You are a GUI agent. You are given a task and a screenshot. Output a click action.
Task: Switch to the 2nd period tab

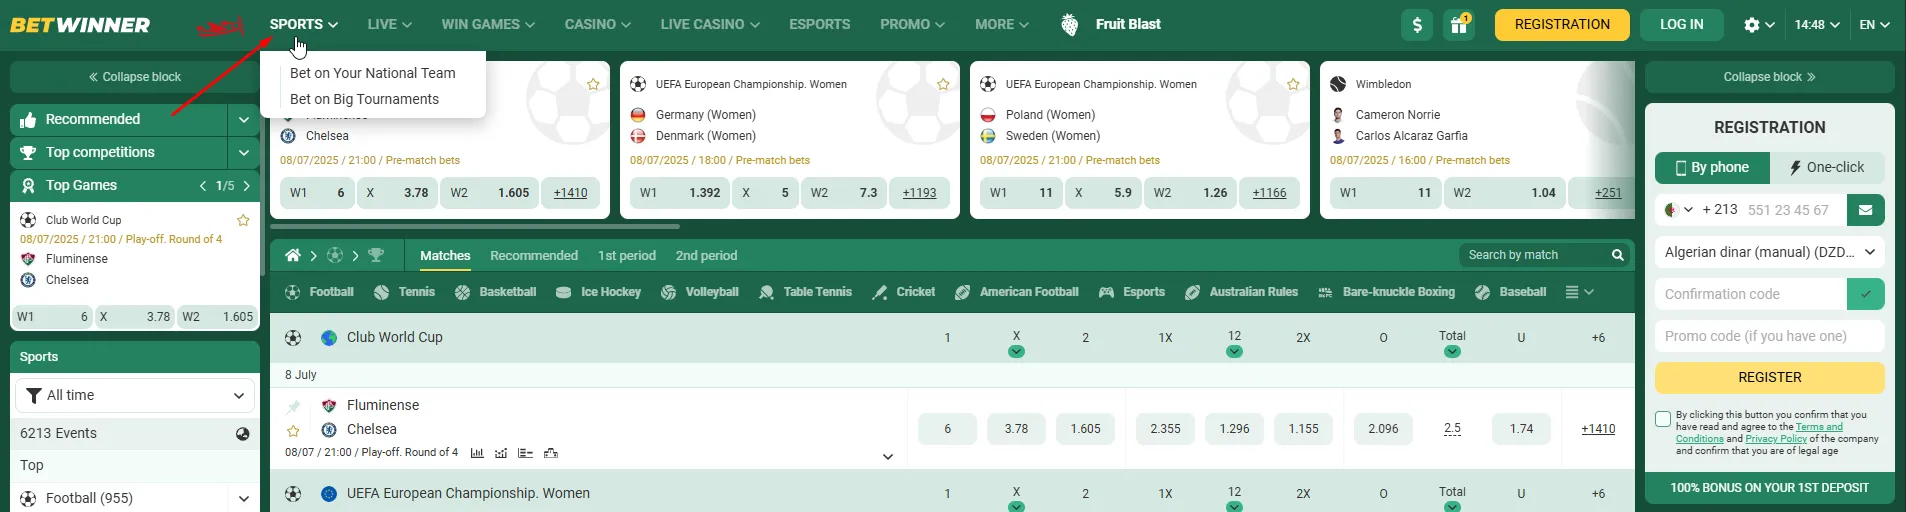(706, 255)
